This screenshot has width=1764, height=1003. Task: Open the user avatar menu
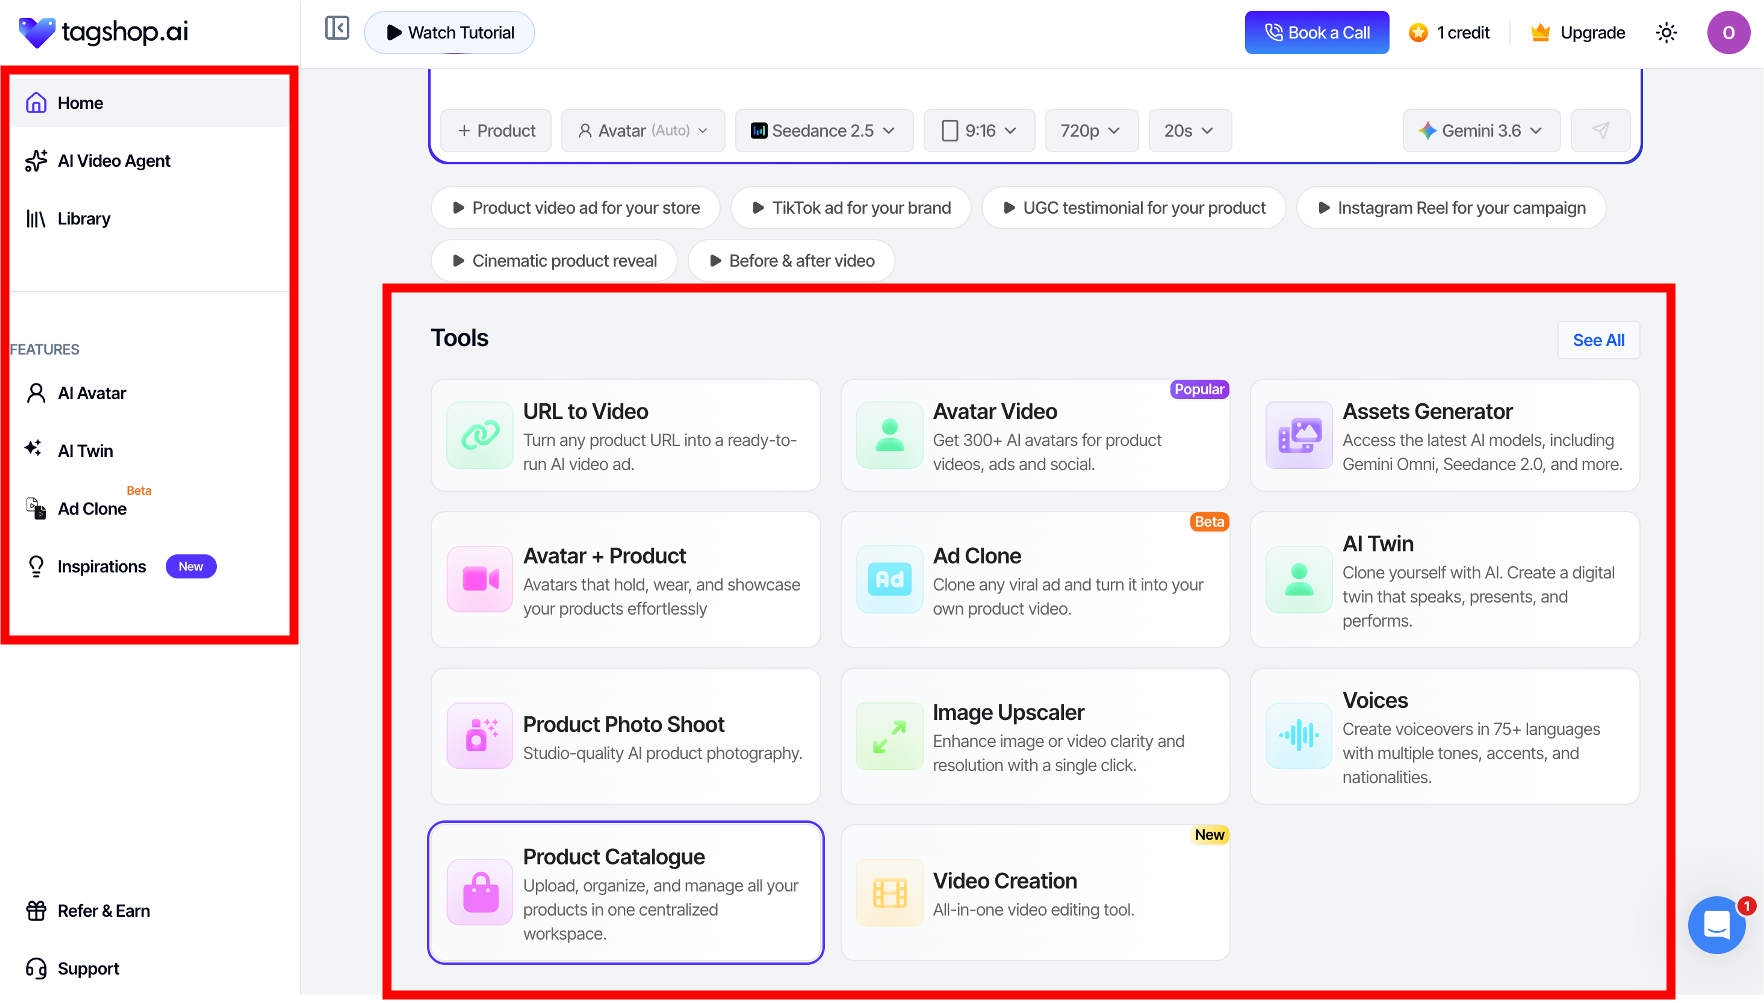pos(1728,33)
